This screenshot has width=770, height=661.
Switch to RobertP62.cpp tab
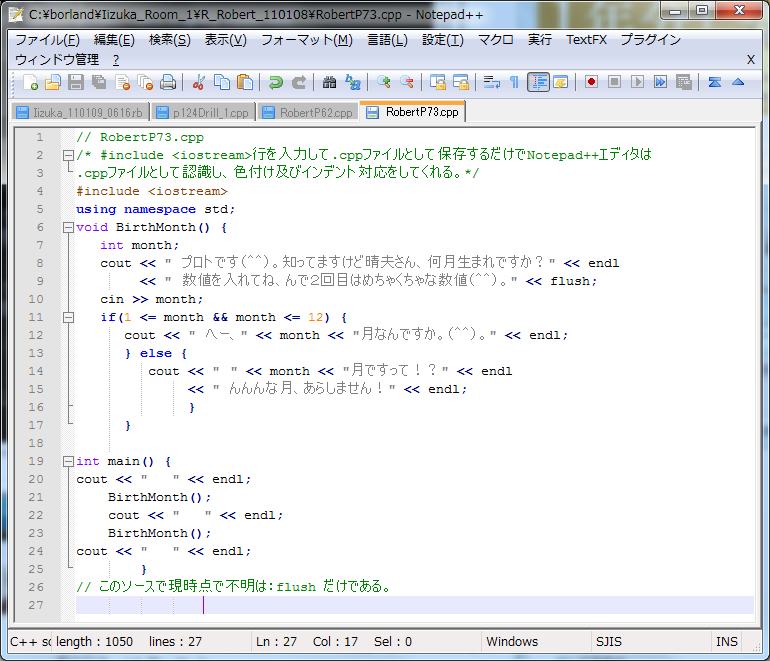(308, 112)
